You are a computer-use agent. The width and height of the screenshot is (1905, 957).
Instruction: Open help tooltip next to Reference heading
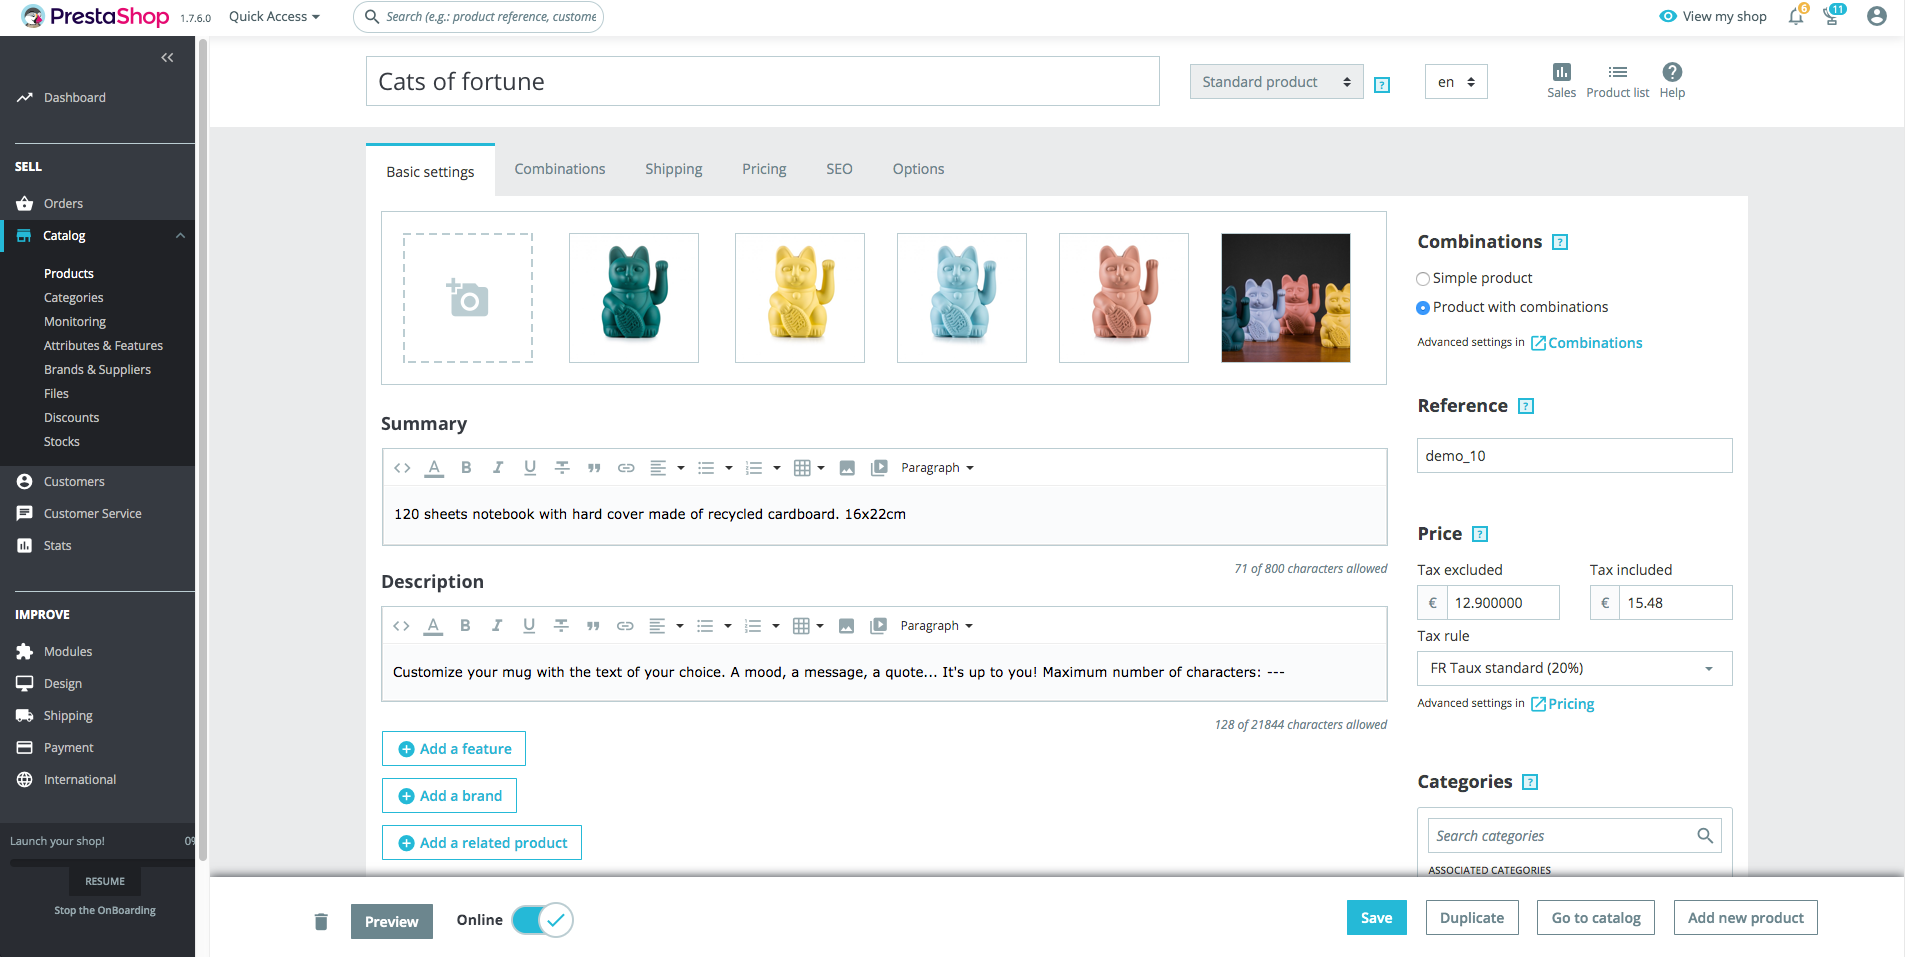pos(1526,406)
